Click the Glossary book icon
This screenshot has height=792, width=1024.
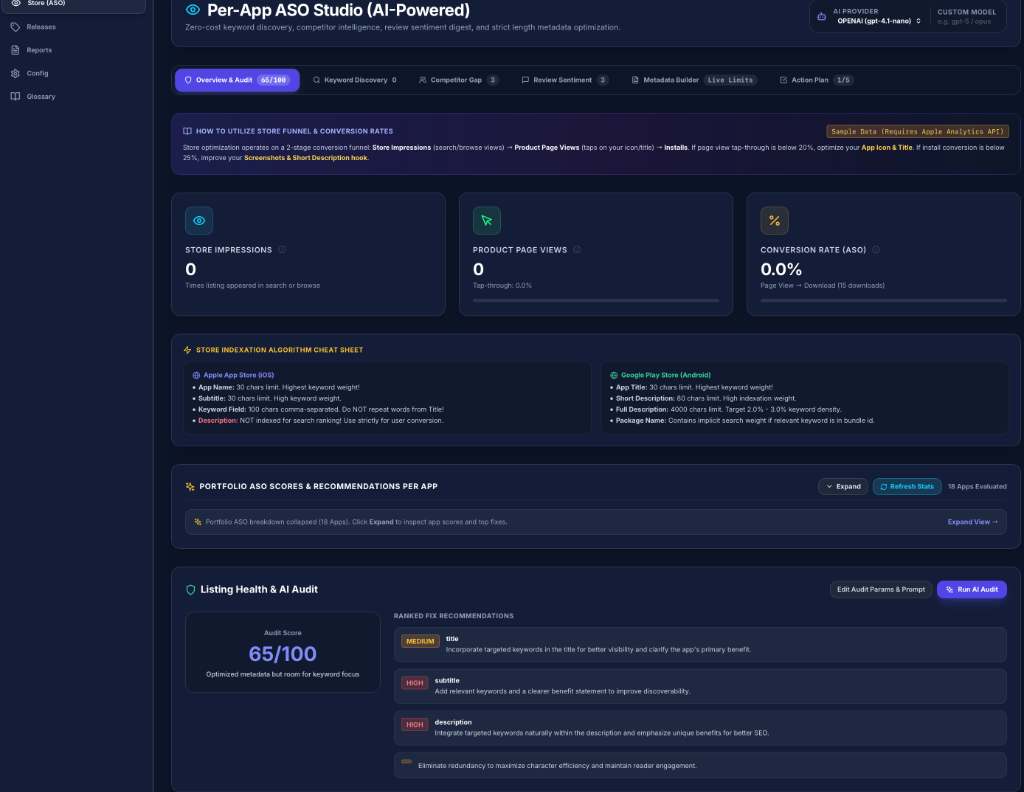[x=15, y=96]
